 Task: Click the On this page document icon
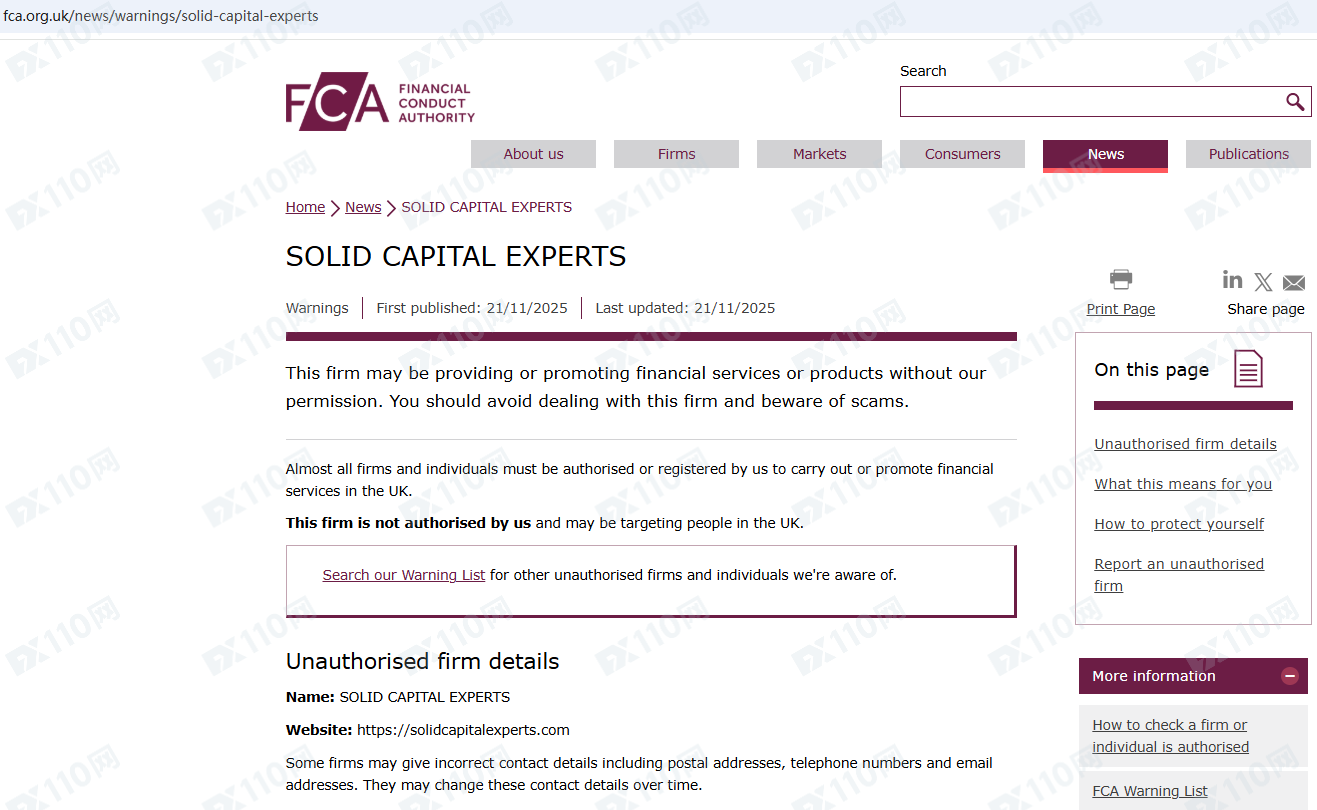click(1248, 369)
